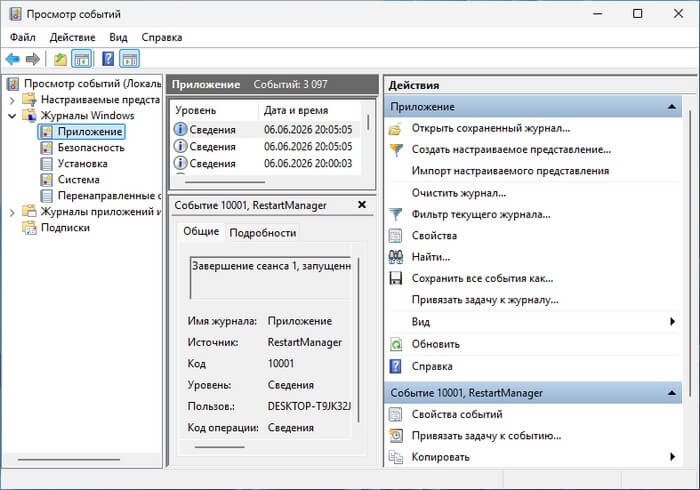This screenshot has width=700, height=490.
Task: Select the first event row at 20:05:05
Action: (266, 130)
